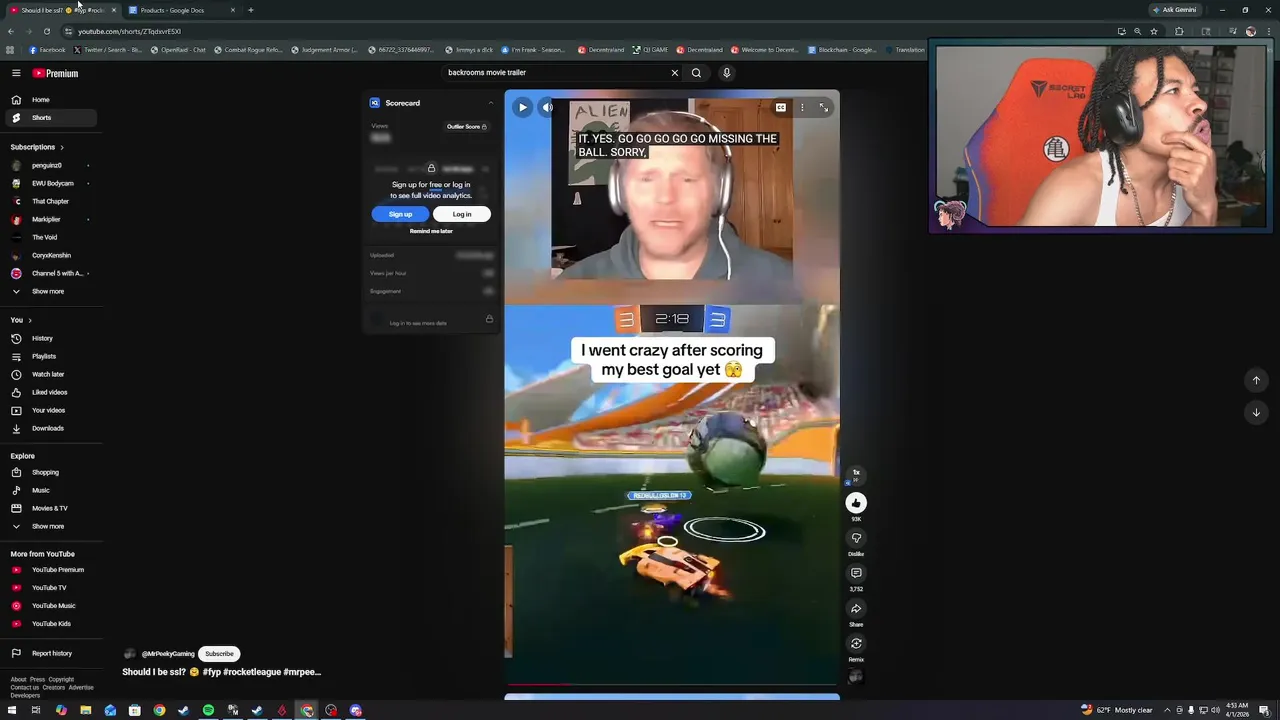Click Remind me later
This screenshot has width=1280, height=720.
tap(431, 231)
